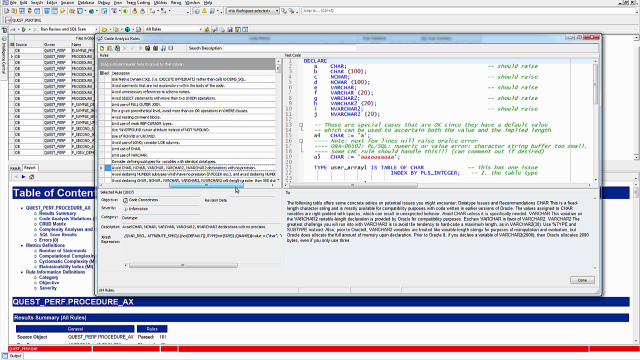
Task: Click the green run arrow in main toolbar
Action: tap(24, 29)
